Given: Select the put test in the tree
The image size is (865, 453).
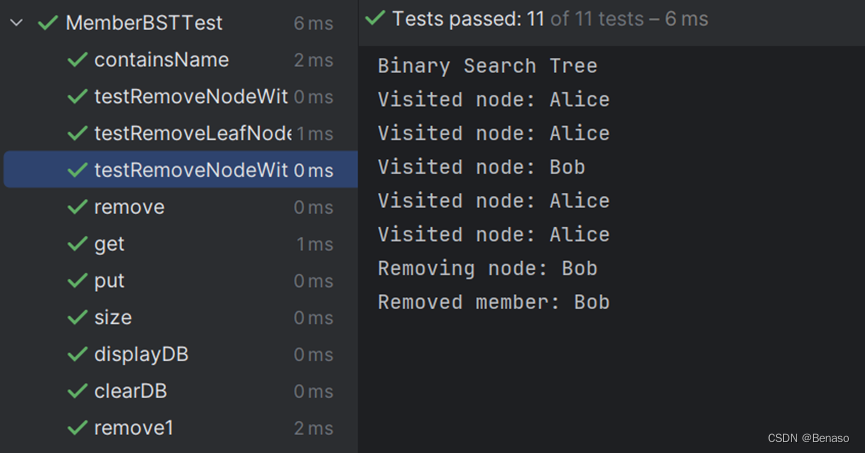Looking at the screenshot, I should click(x=180, y=280).
